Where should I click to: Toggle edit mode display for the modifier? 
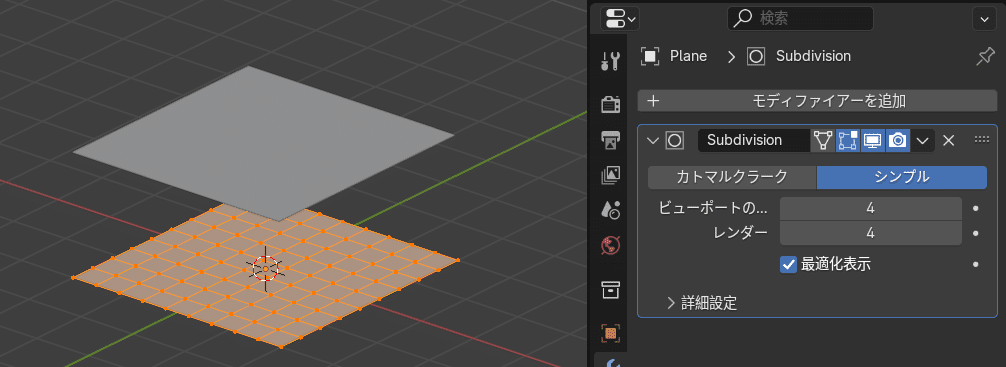coord(848,141)
